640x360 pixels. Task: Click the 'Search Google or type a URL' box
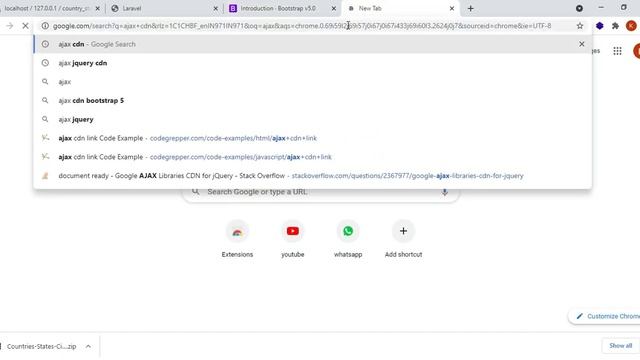[x=320, y=192]
